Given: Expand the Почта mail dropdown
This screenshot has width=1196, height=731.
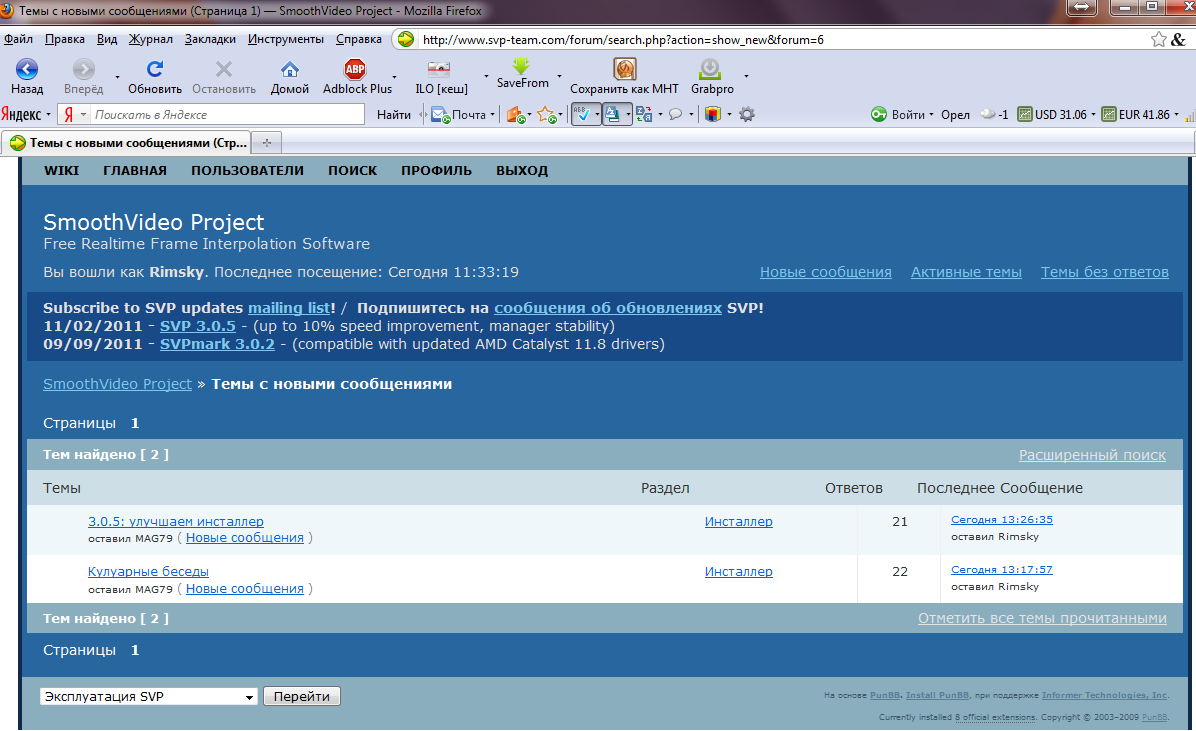Looking at the screenshot, I should [494, 114].
